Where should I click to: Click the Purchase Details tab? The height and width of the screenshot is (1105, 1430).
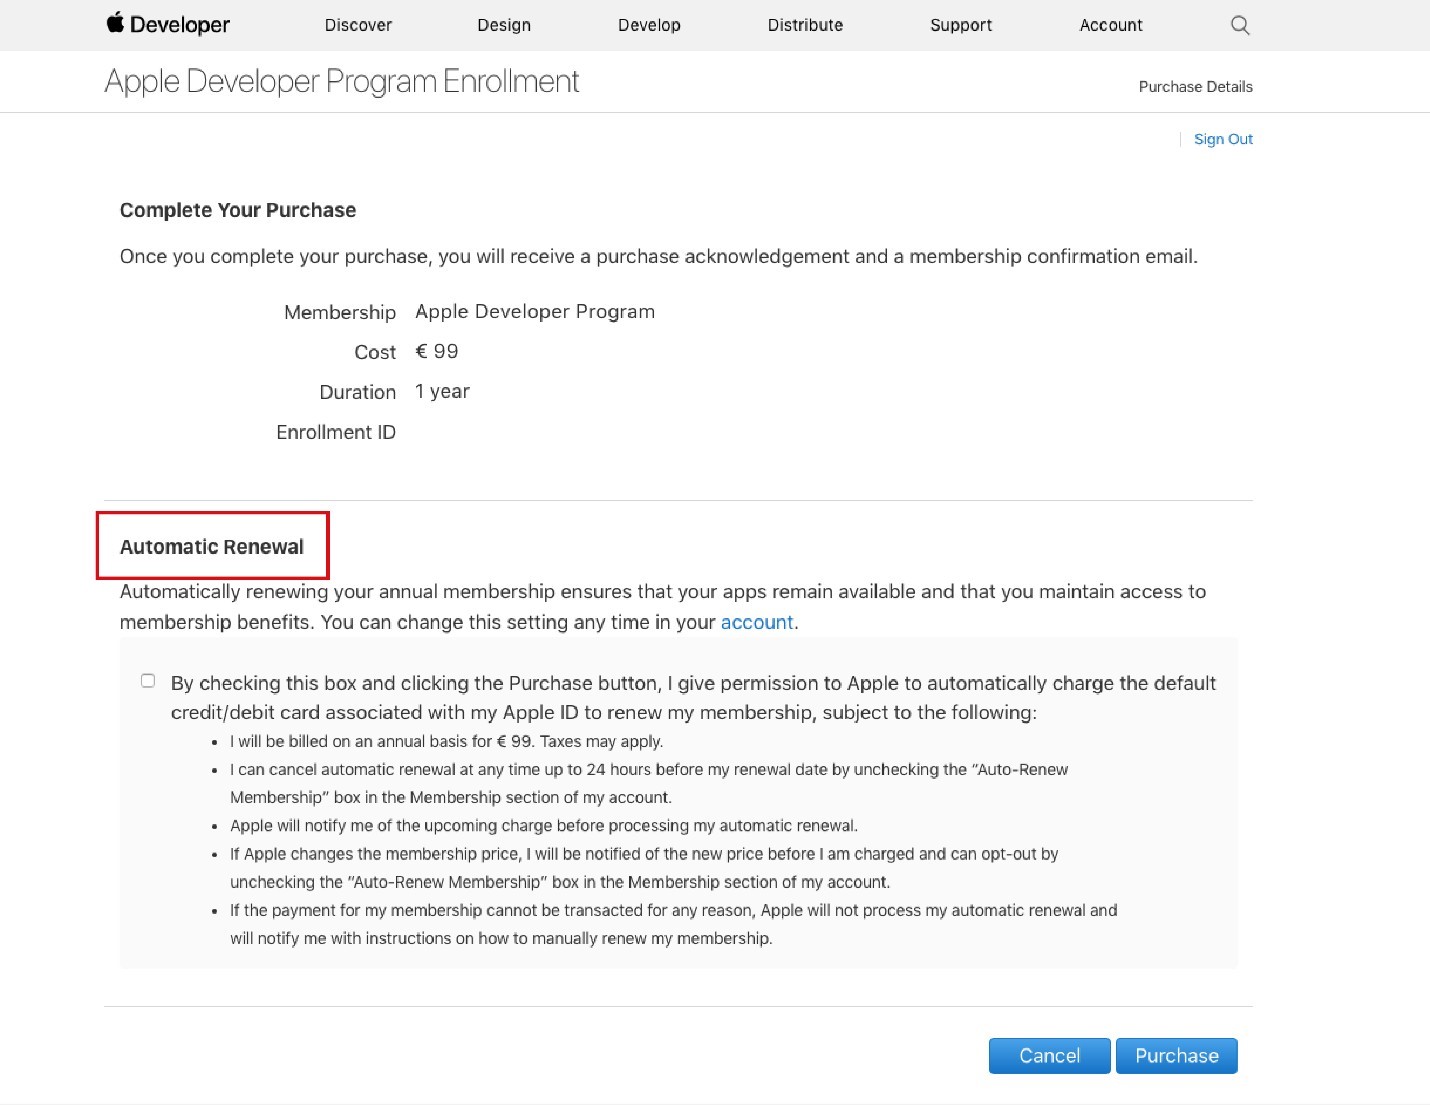[x=1195, y=87]
